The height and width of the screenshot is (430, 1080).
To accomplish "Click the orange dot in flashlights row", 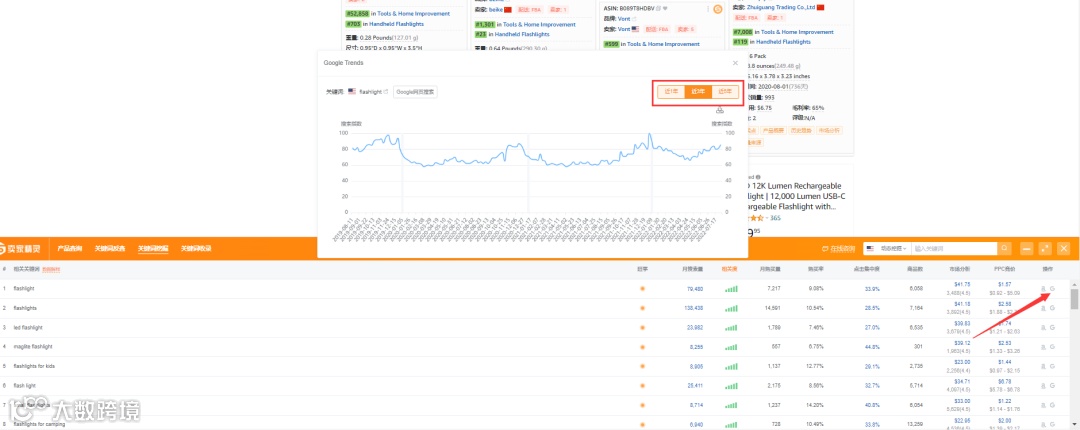I will (x=643, y=308).
